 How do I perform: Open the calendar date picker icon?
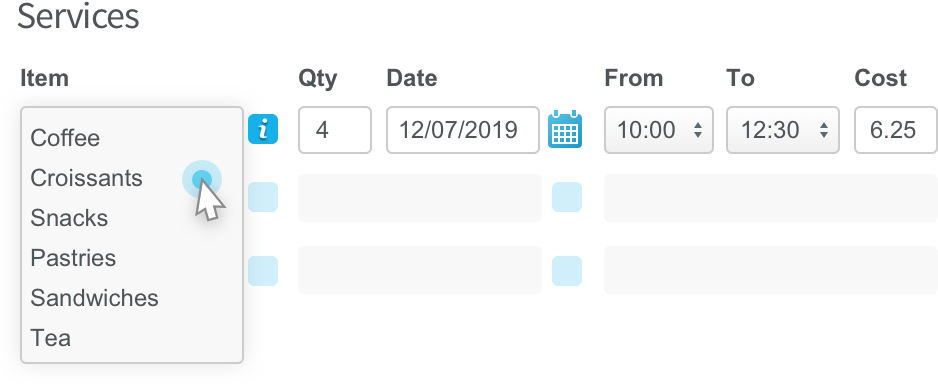click(x=565, y=129)
